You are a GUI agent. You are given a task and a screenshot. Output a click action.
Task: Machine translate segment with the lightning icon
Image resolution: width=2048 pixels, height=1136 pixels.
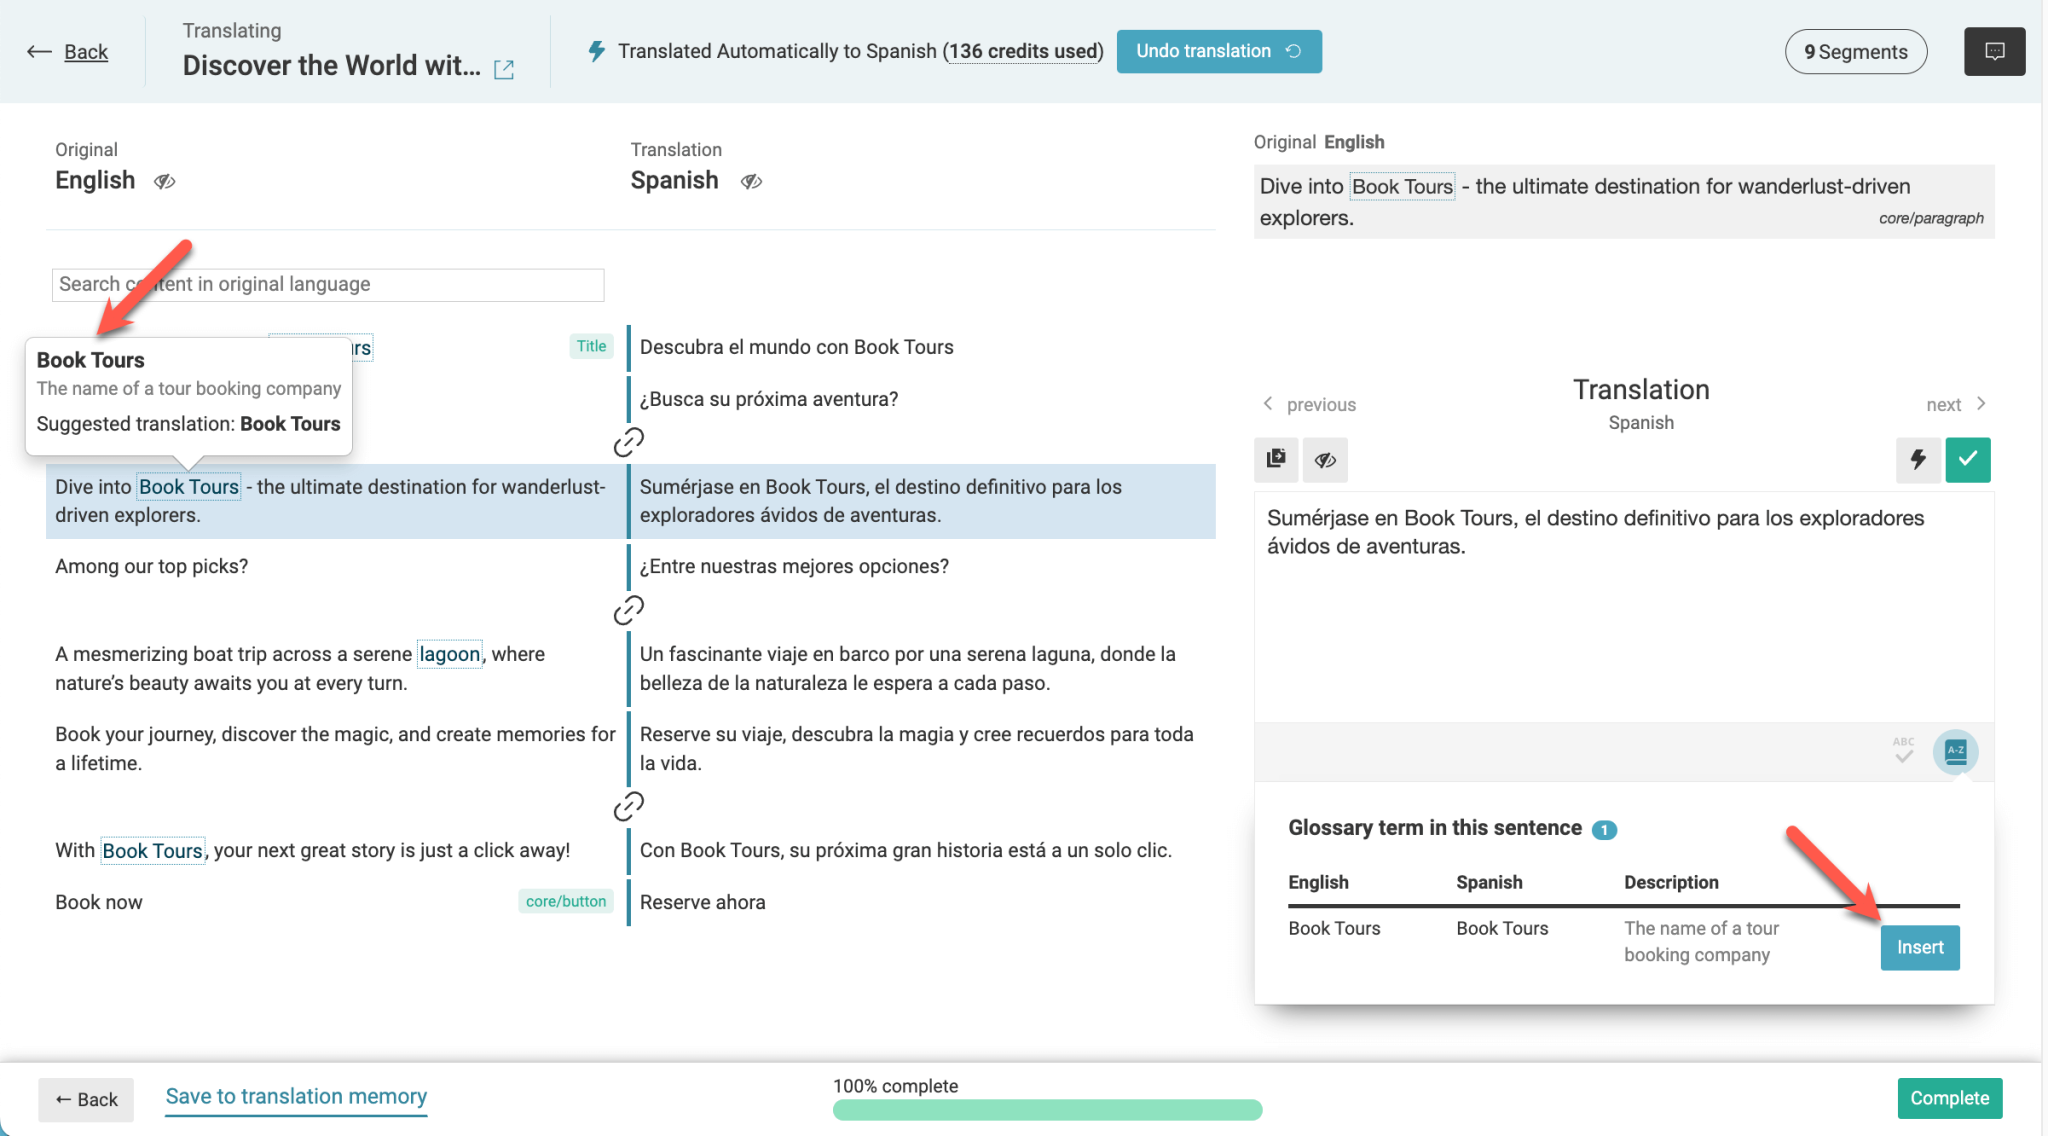[1918, 460]
